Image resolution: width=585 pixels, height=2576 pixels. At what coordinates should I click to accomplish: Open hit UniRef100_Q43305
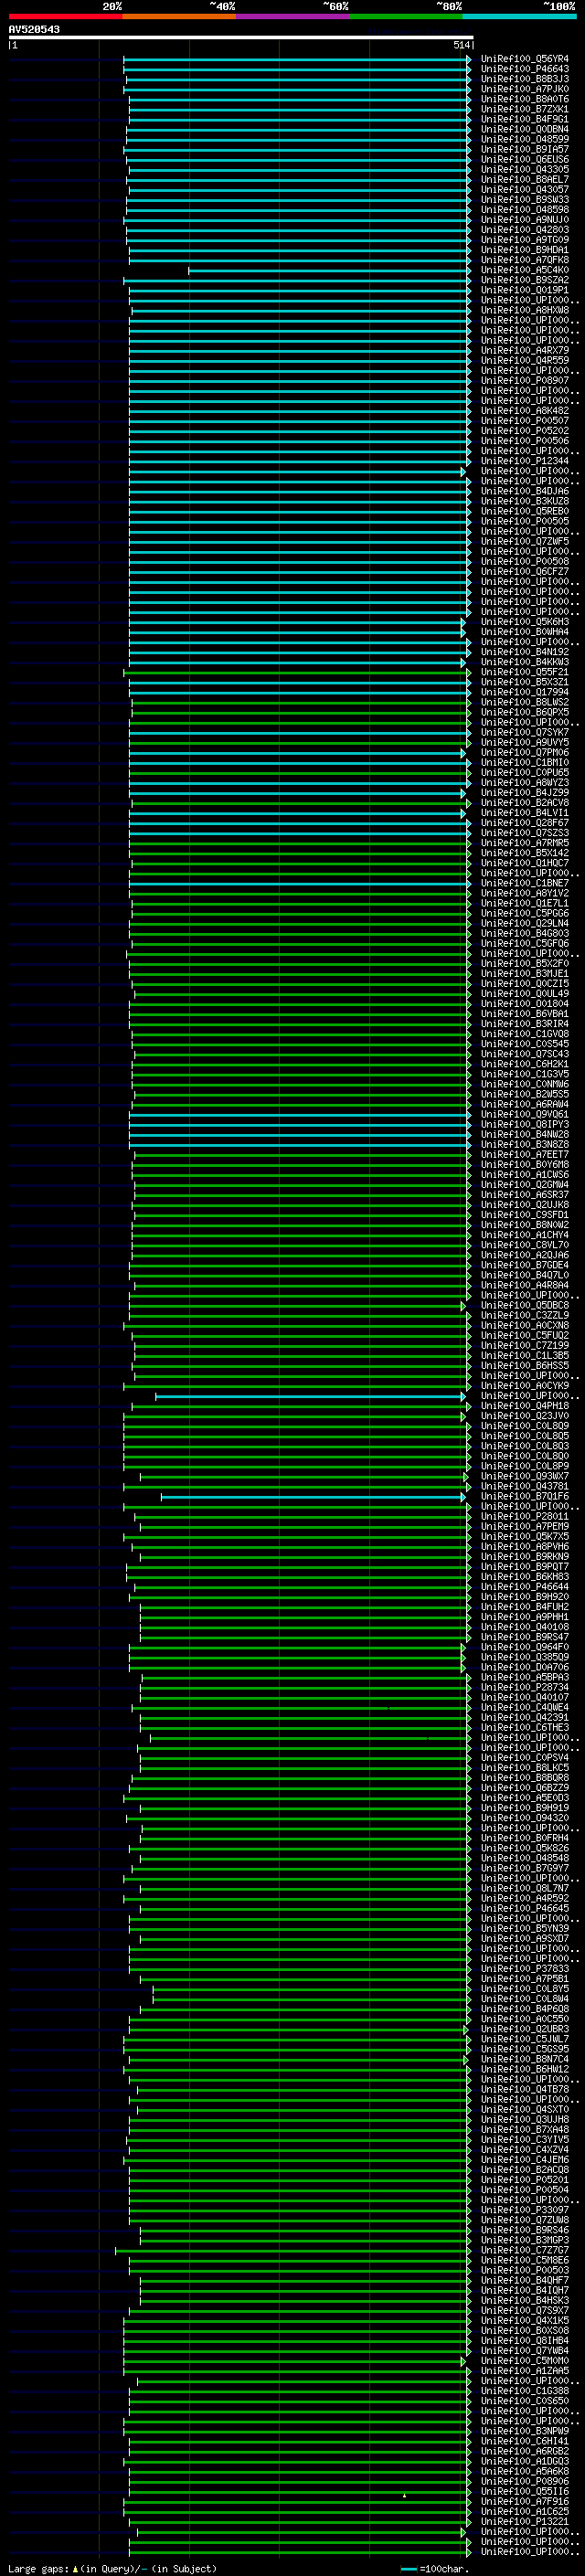tap(525, 170)
